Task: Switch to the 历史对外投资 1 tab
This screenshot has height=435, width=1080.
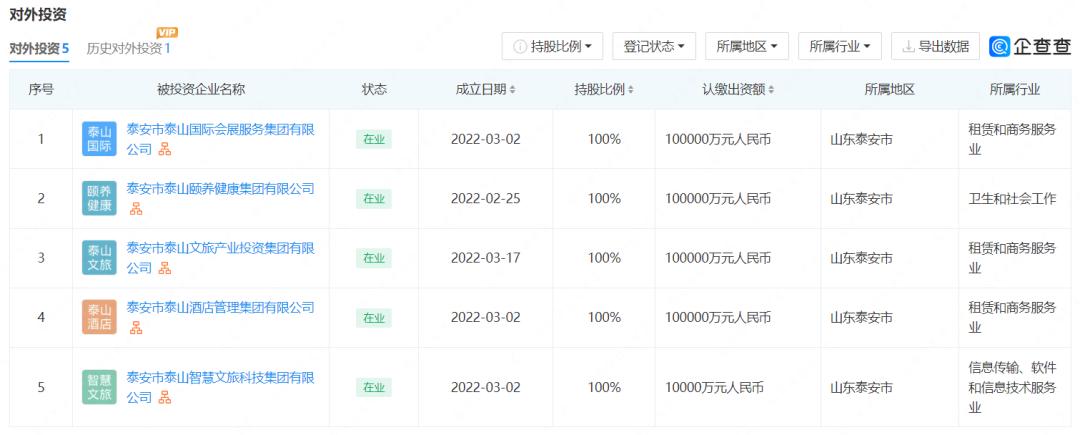Action: click(x=128, y=48)
